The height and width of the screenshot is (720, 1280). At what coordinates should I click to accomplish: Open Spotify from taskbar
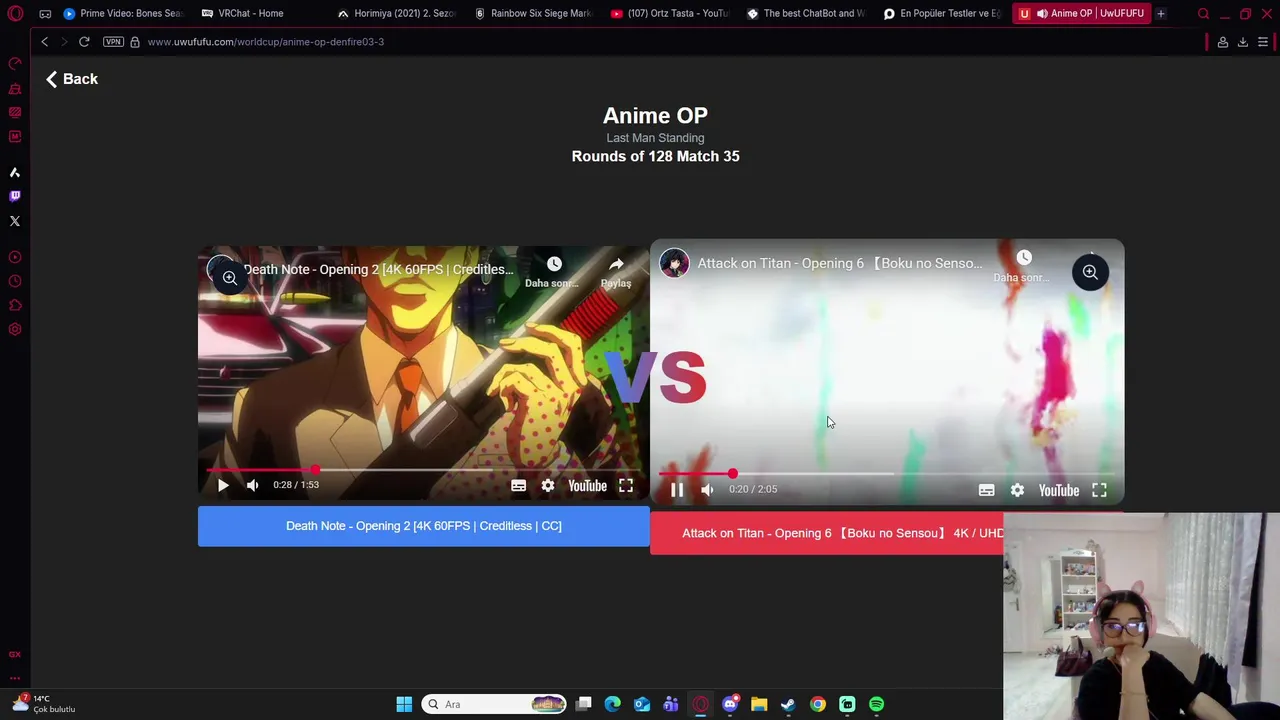click(876, 704)
